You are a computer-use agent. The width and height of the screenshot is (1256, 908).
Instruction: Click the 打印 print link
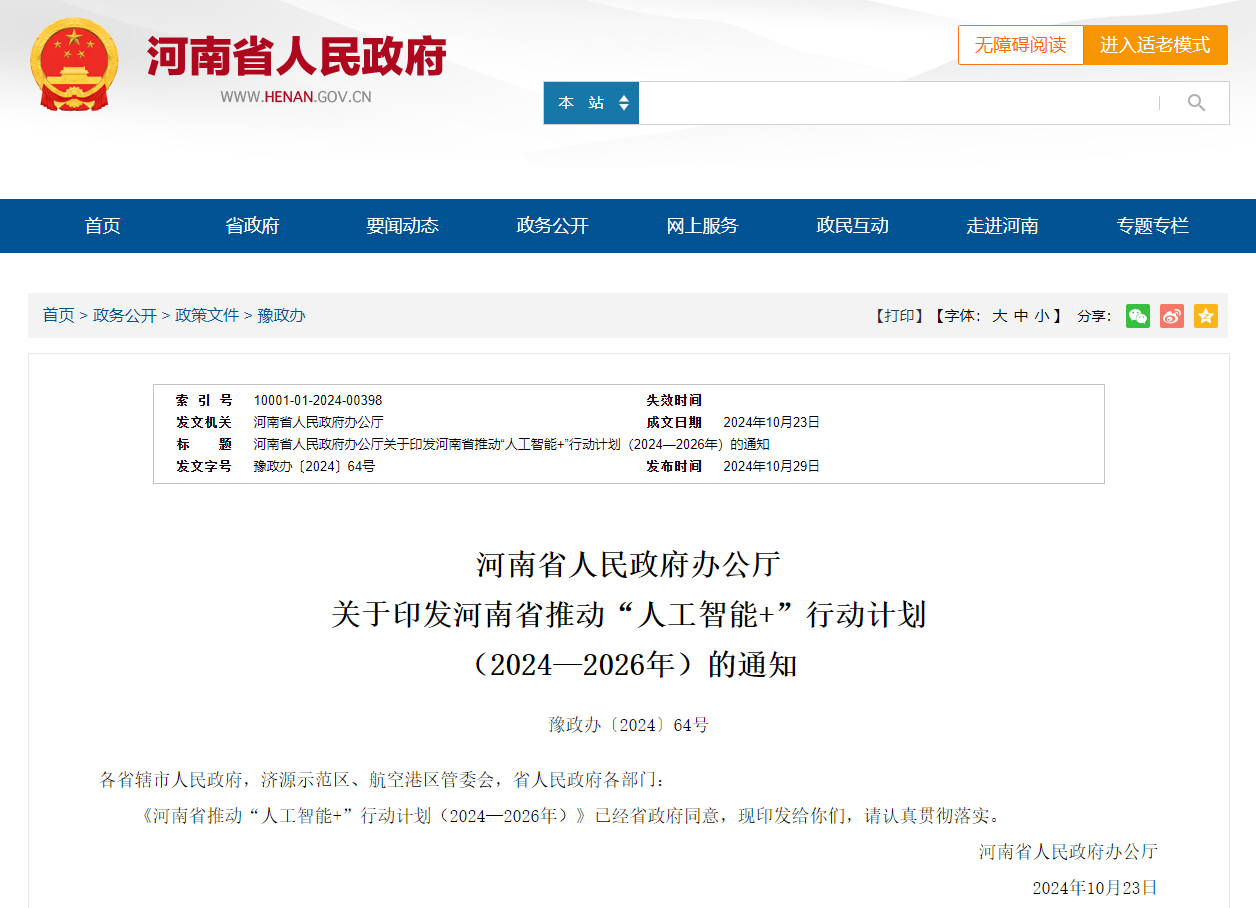coord(899,316)
